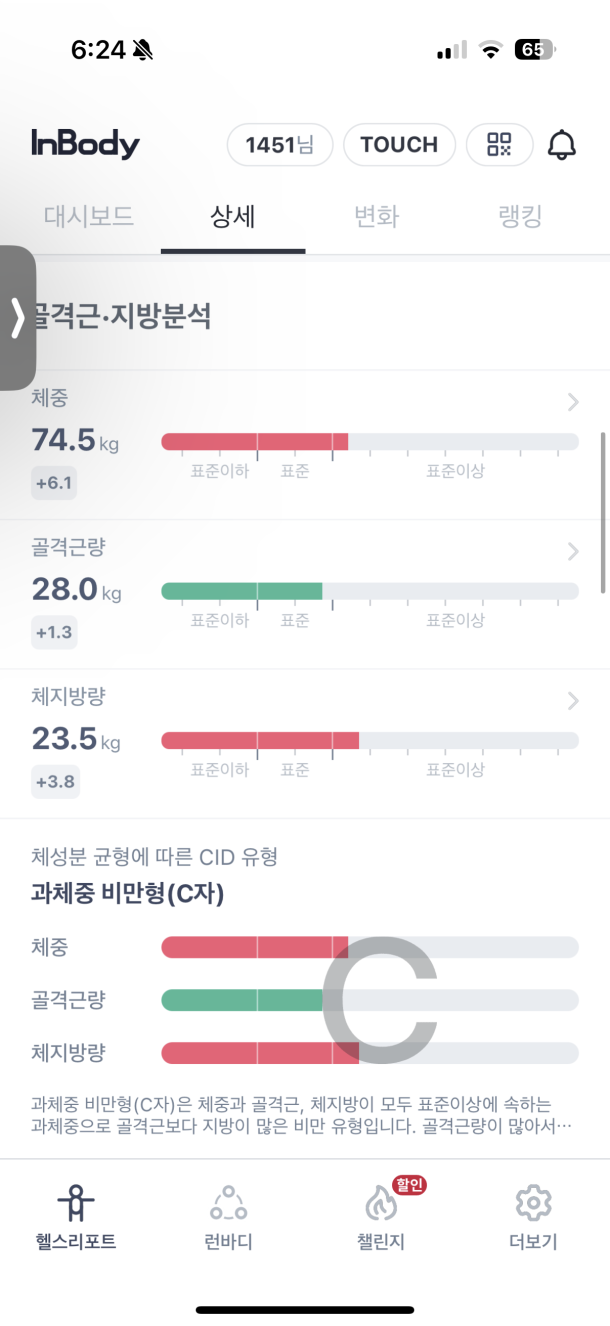Tap the InBody logo
610x1326 pixels.
[85, 145]
